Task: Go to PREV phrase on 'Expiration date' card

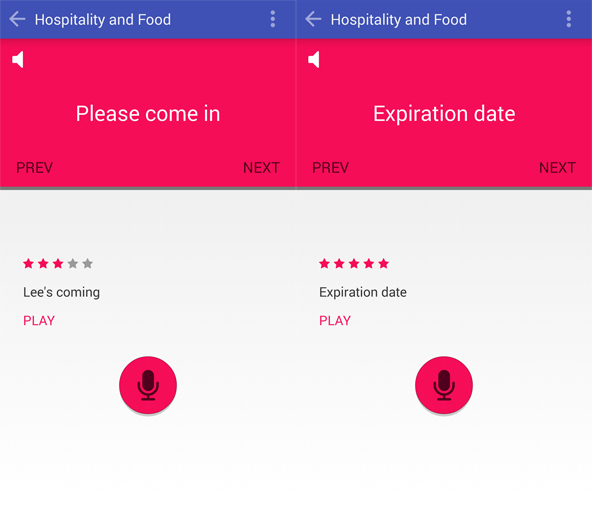Action: (330, 168)
